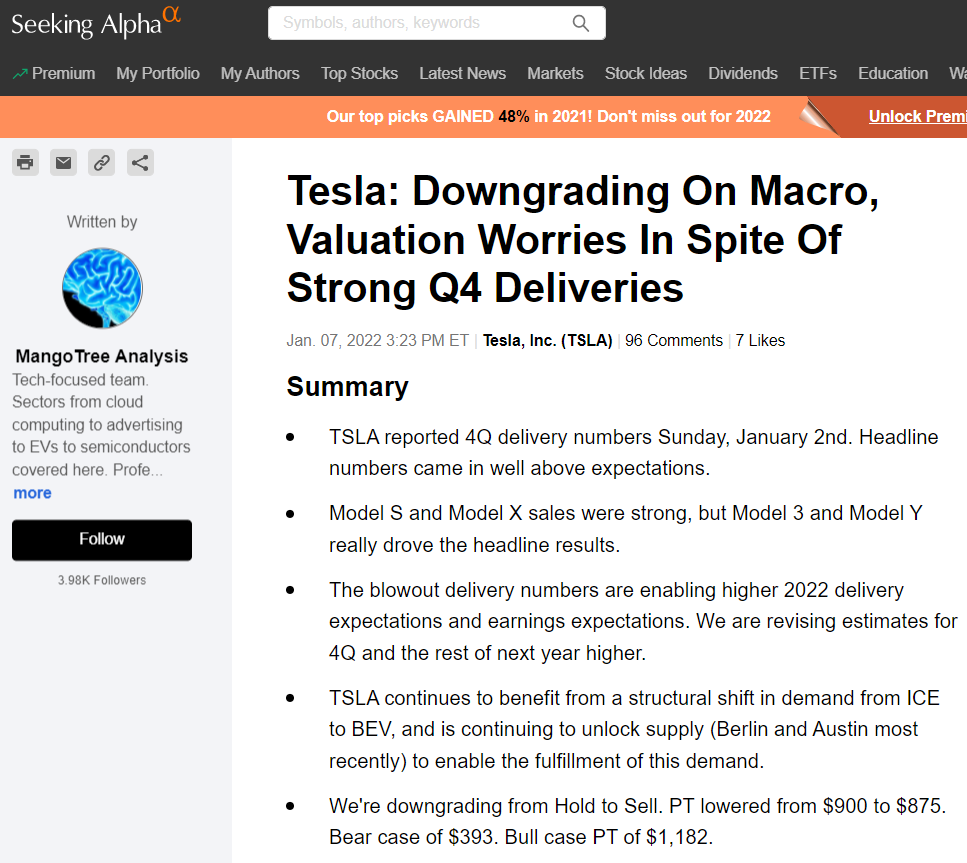Click the email article envelope icon
The image size is (967, 863).
[64, 163]
